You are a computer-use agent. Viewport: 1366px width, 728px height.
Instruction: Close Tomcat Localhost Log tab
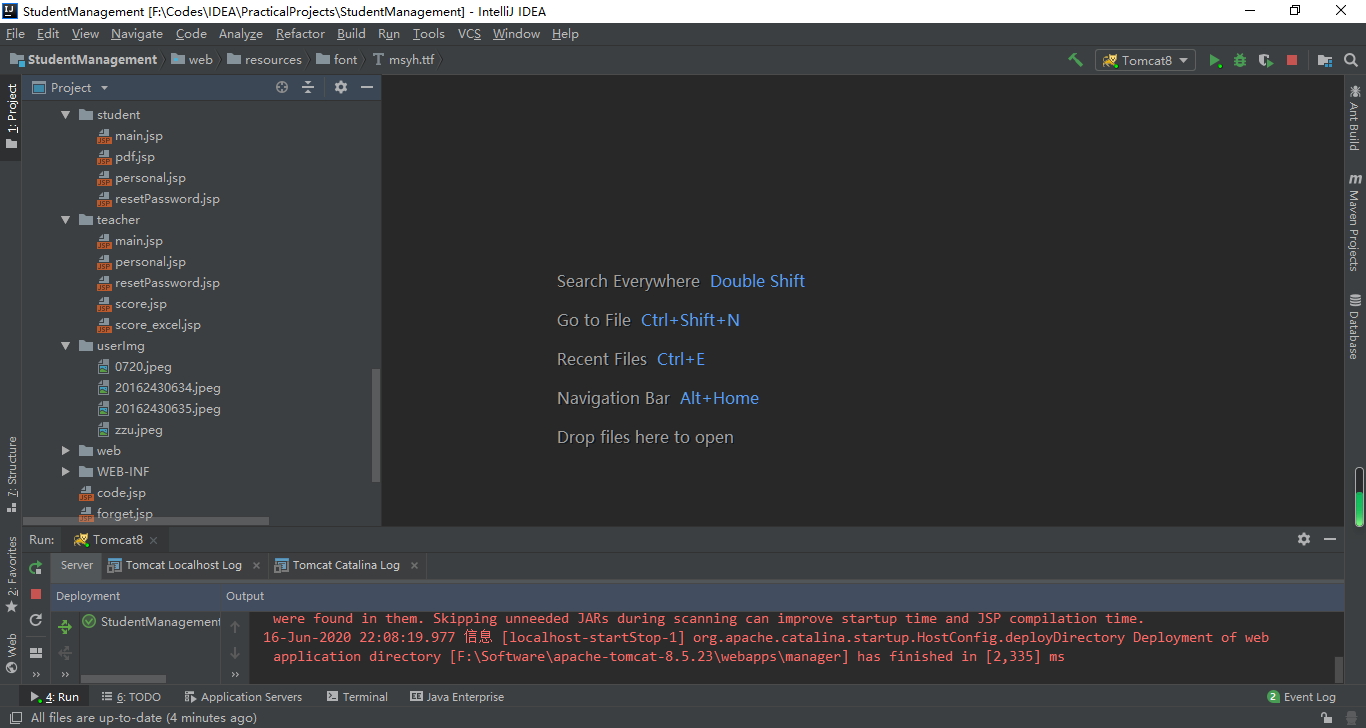coord(256,566)
